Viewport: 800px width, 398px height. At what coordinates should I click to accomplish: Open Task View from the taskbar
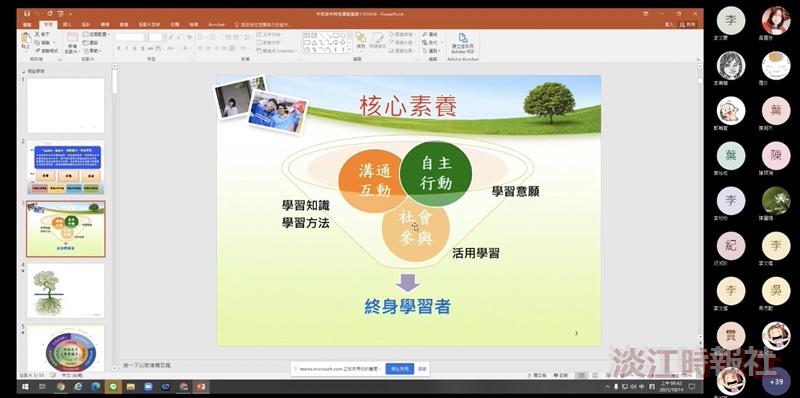43,387
